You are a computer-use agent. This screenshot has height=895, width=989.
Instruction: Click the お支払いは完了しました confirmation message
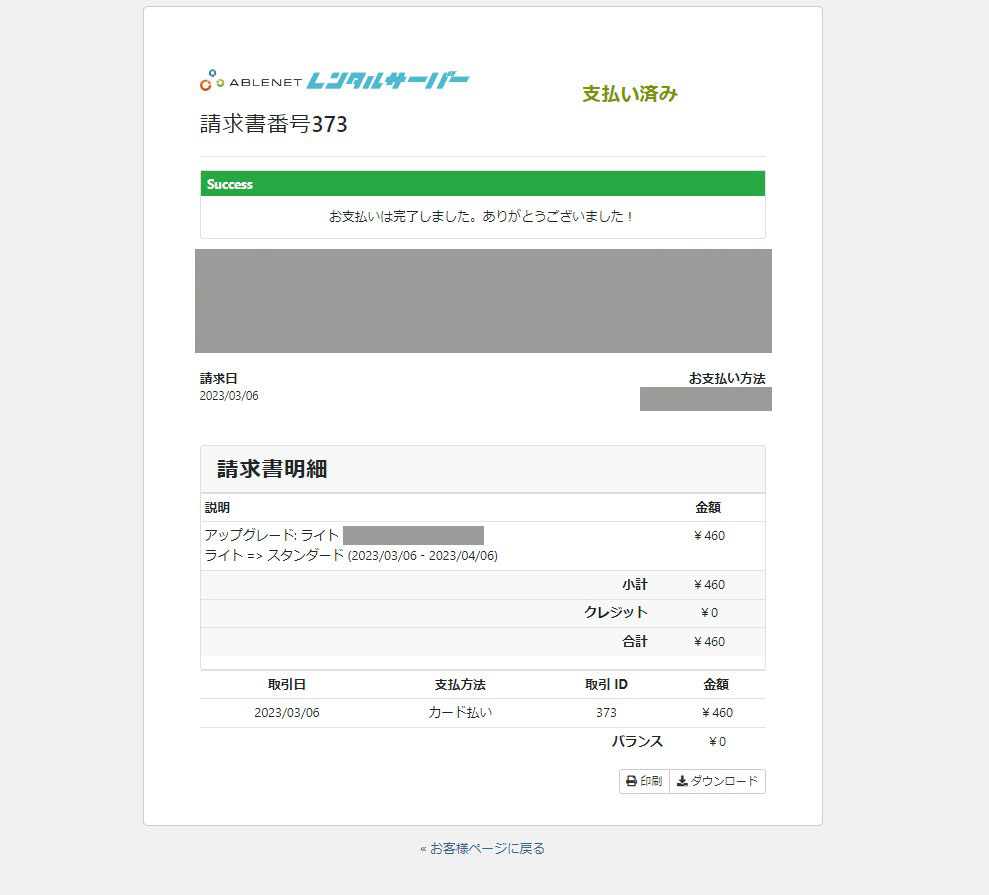coord(482,216)
